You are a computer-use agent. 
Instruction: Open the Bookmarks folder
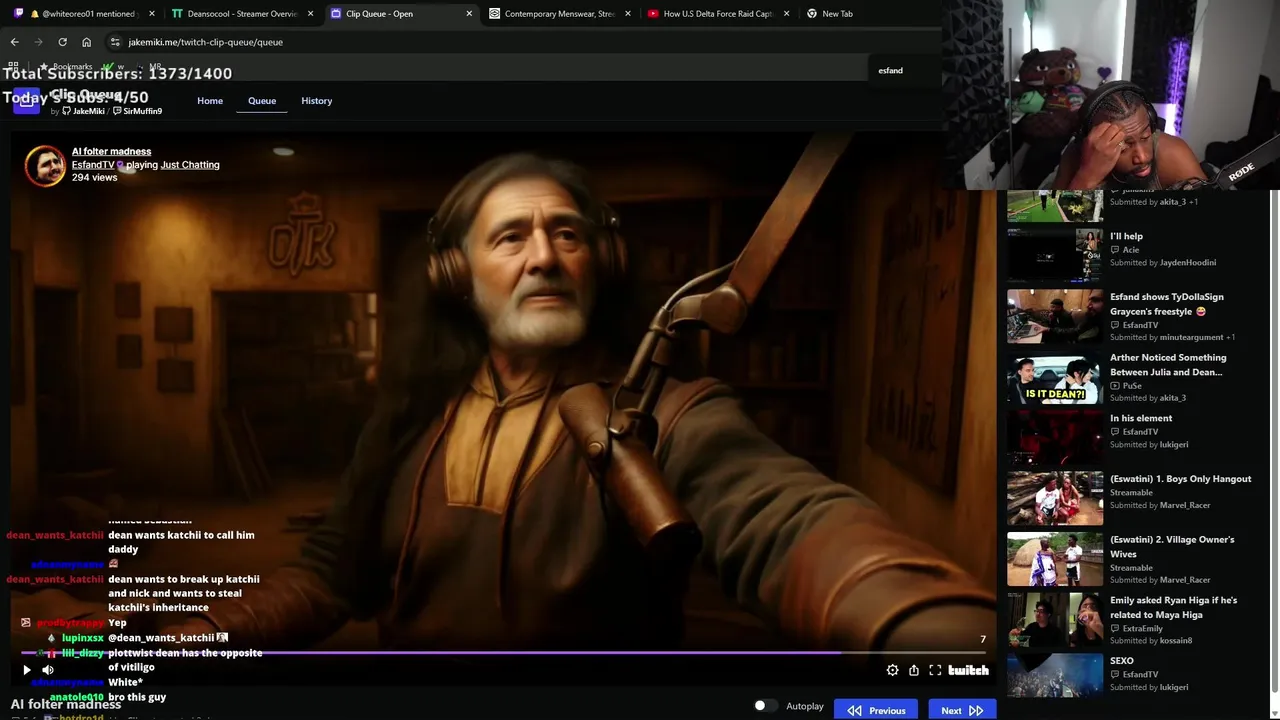(67, 67)
